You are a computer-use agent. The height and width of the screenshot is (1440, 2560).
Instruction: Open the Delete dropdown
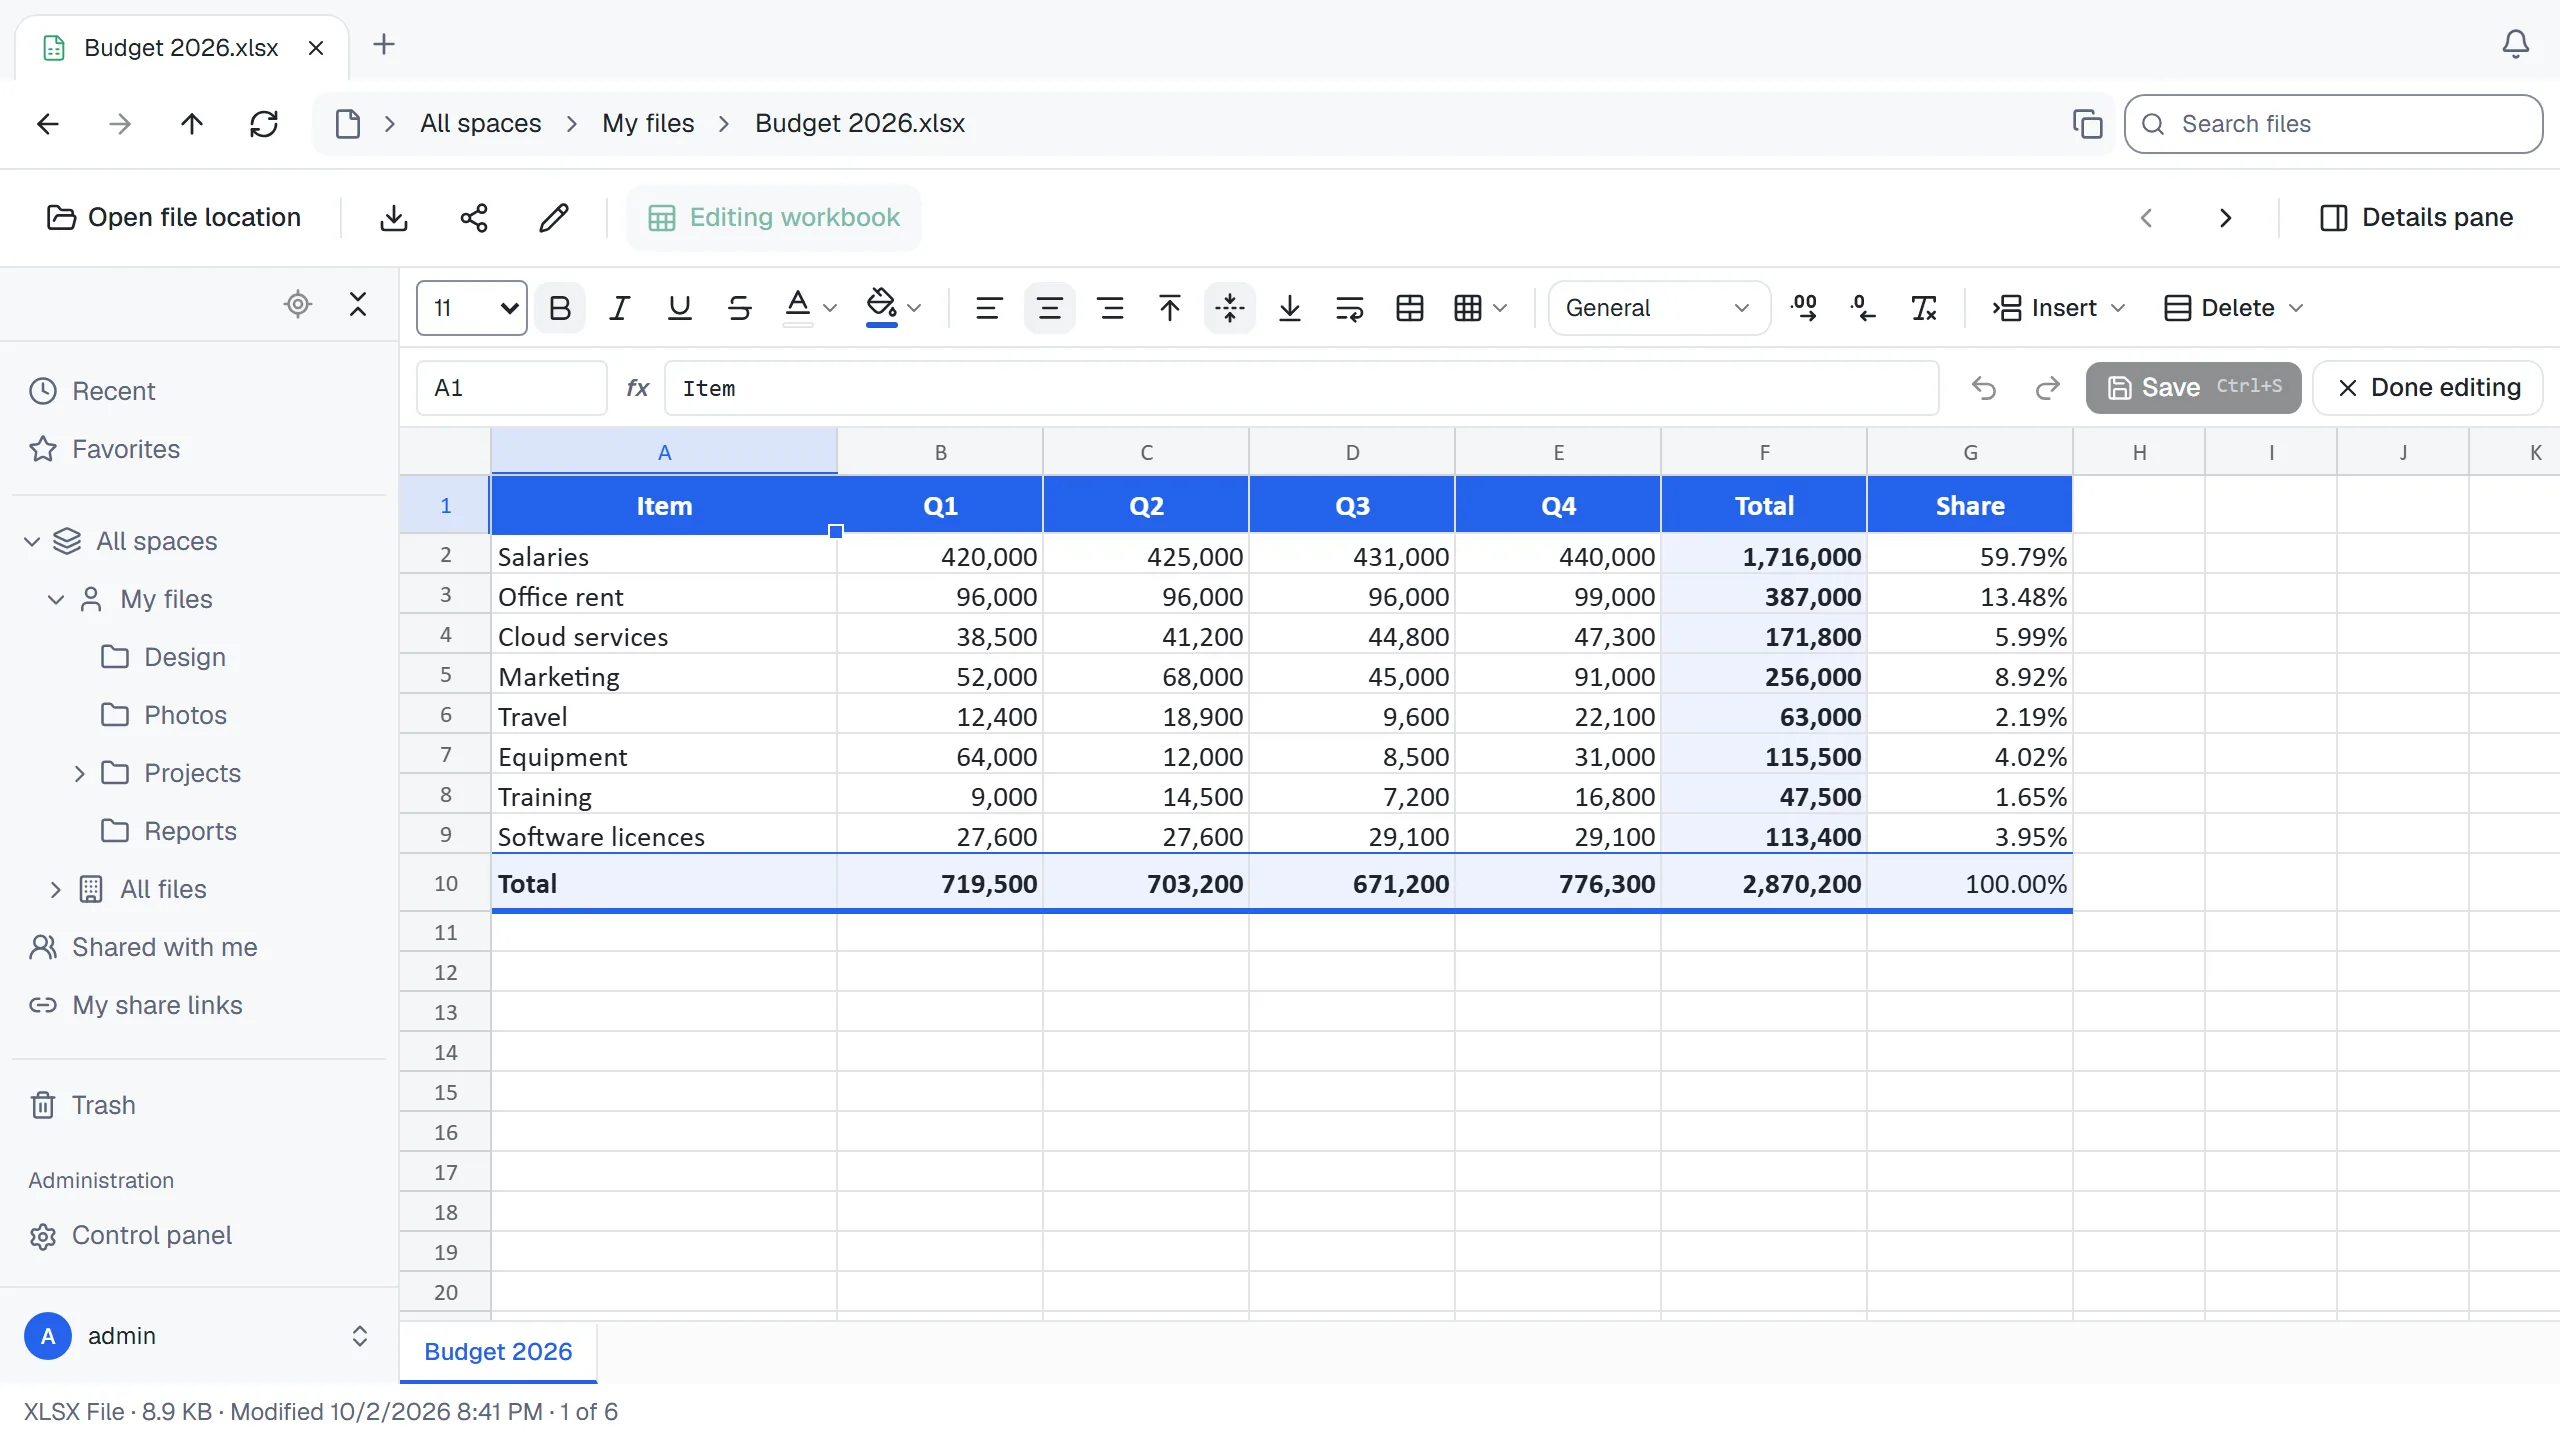coord(2234,308)
